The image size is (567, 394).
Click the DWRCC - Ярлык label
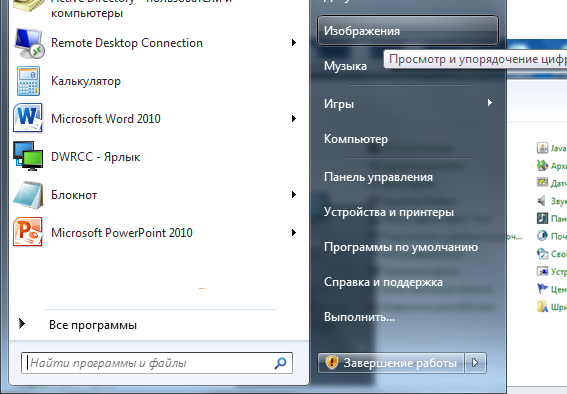point(95,157)
